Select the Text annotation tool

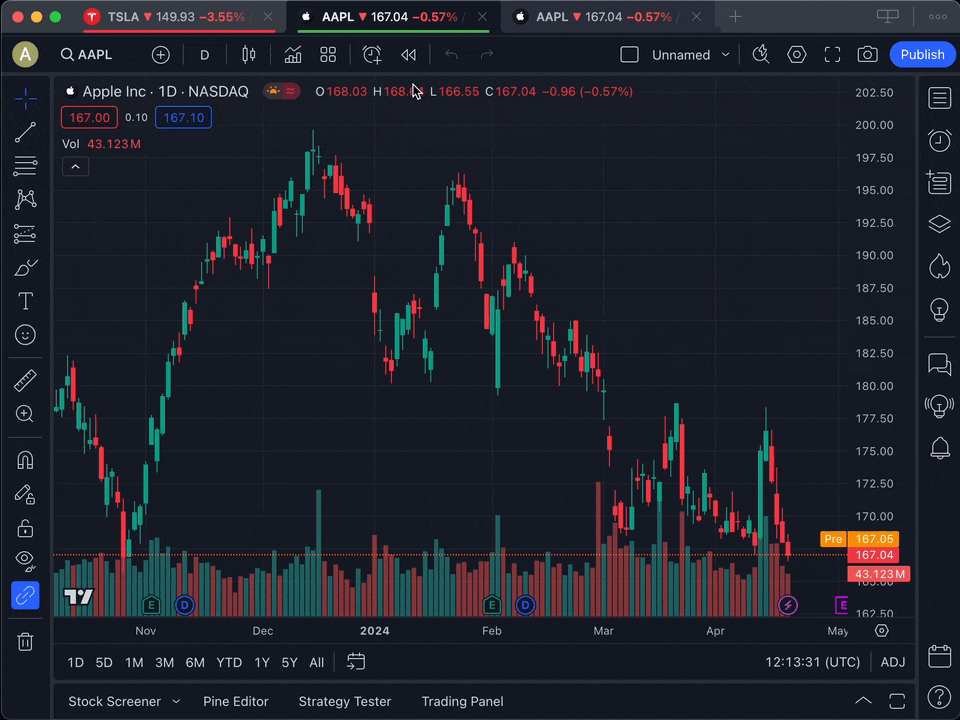click(x=25, y=301)
